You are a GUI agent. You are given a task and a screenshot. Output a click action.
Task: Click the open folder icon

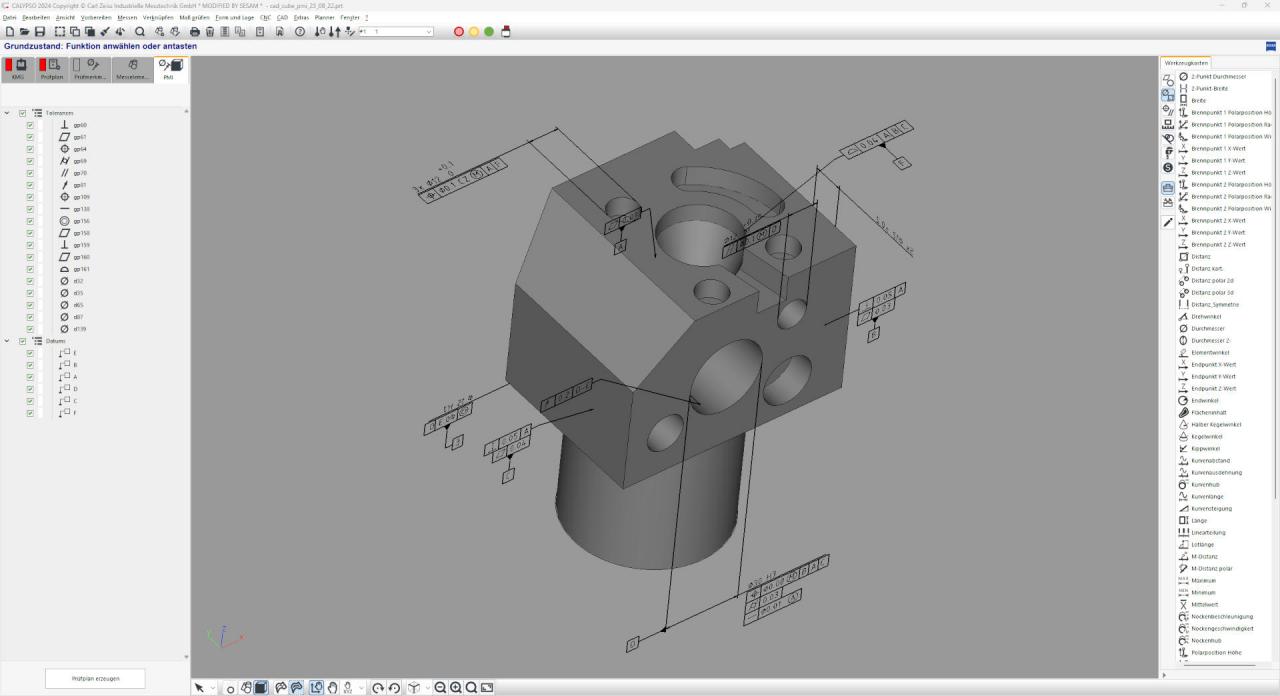24,32
